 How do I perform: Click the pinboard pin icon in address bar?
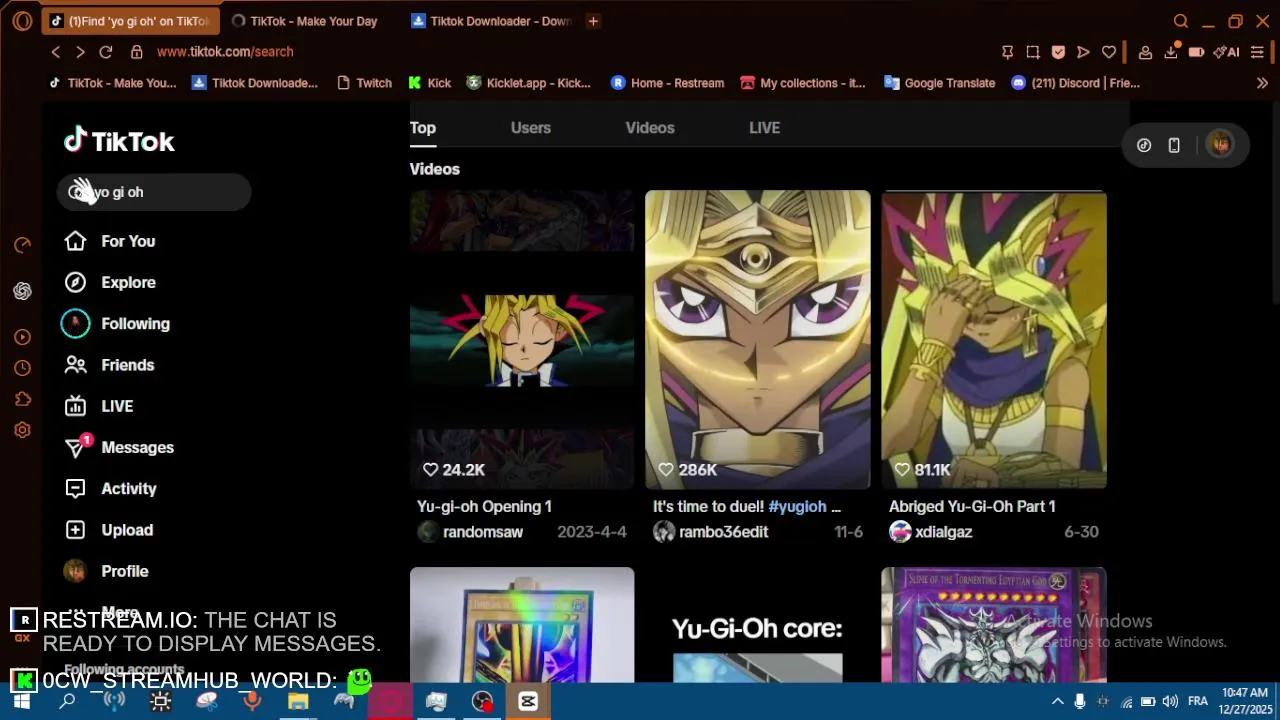1008,52
